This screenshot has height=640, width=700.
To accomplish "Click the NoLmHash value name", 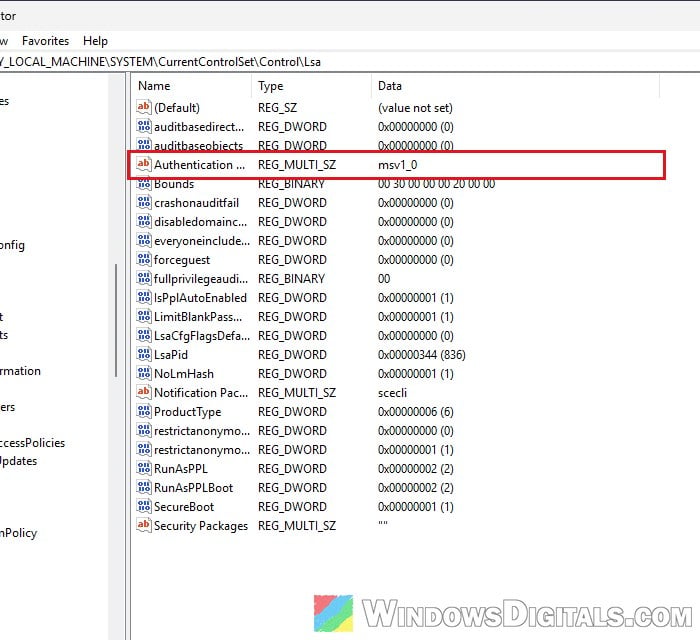I will click(x=184, y=374).
